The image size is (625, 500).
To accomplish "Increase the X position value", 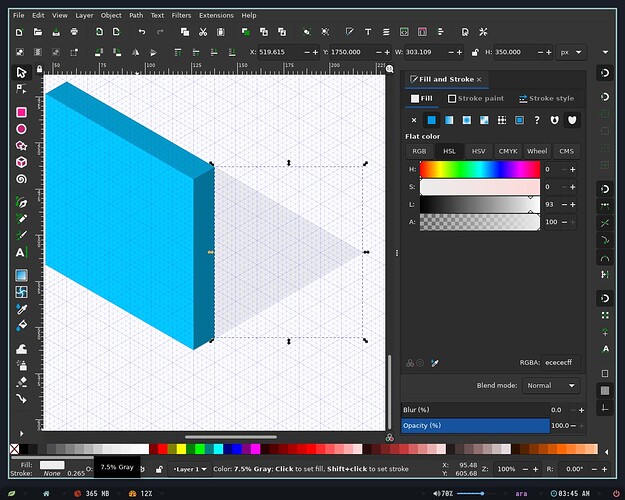I will pyautogui.click(x=315, y=52).
